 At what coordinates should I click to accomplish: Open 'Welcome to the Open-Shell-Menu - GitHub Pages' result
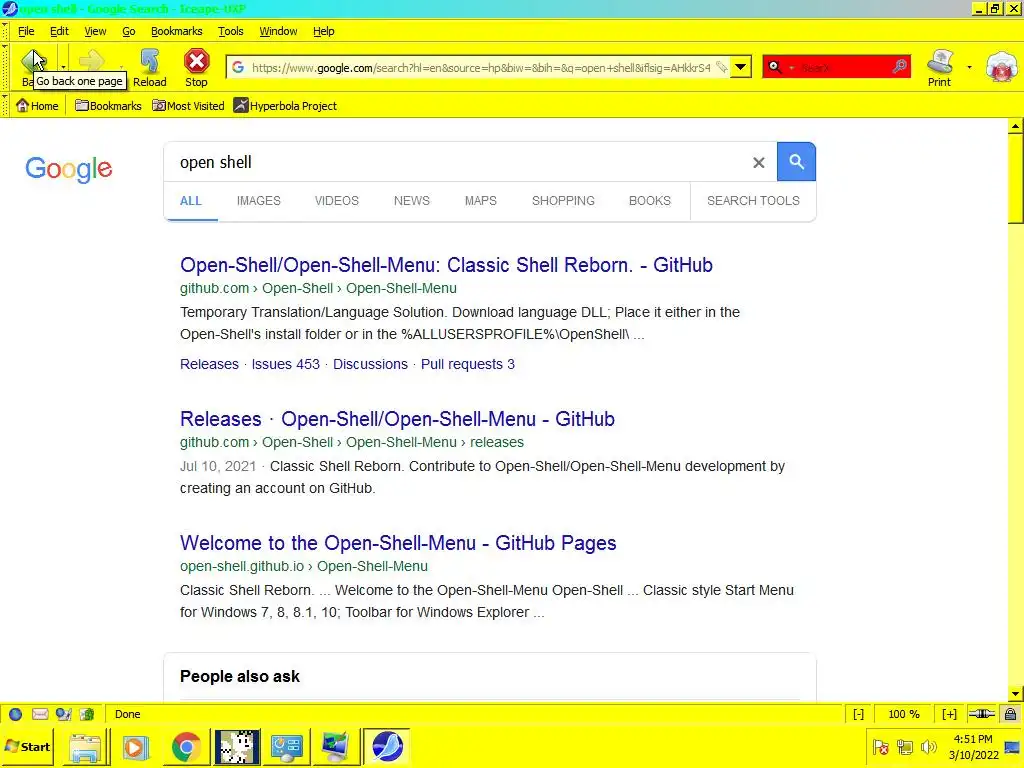(x=398, y=543)
